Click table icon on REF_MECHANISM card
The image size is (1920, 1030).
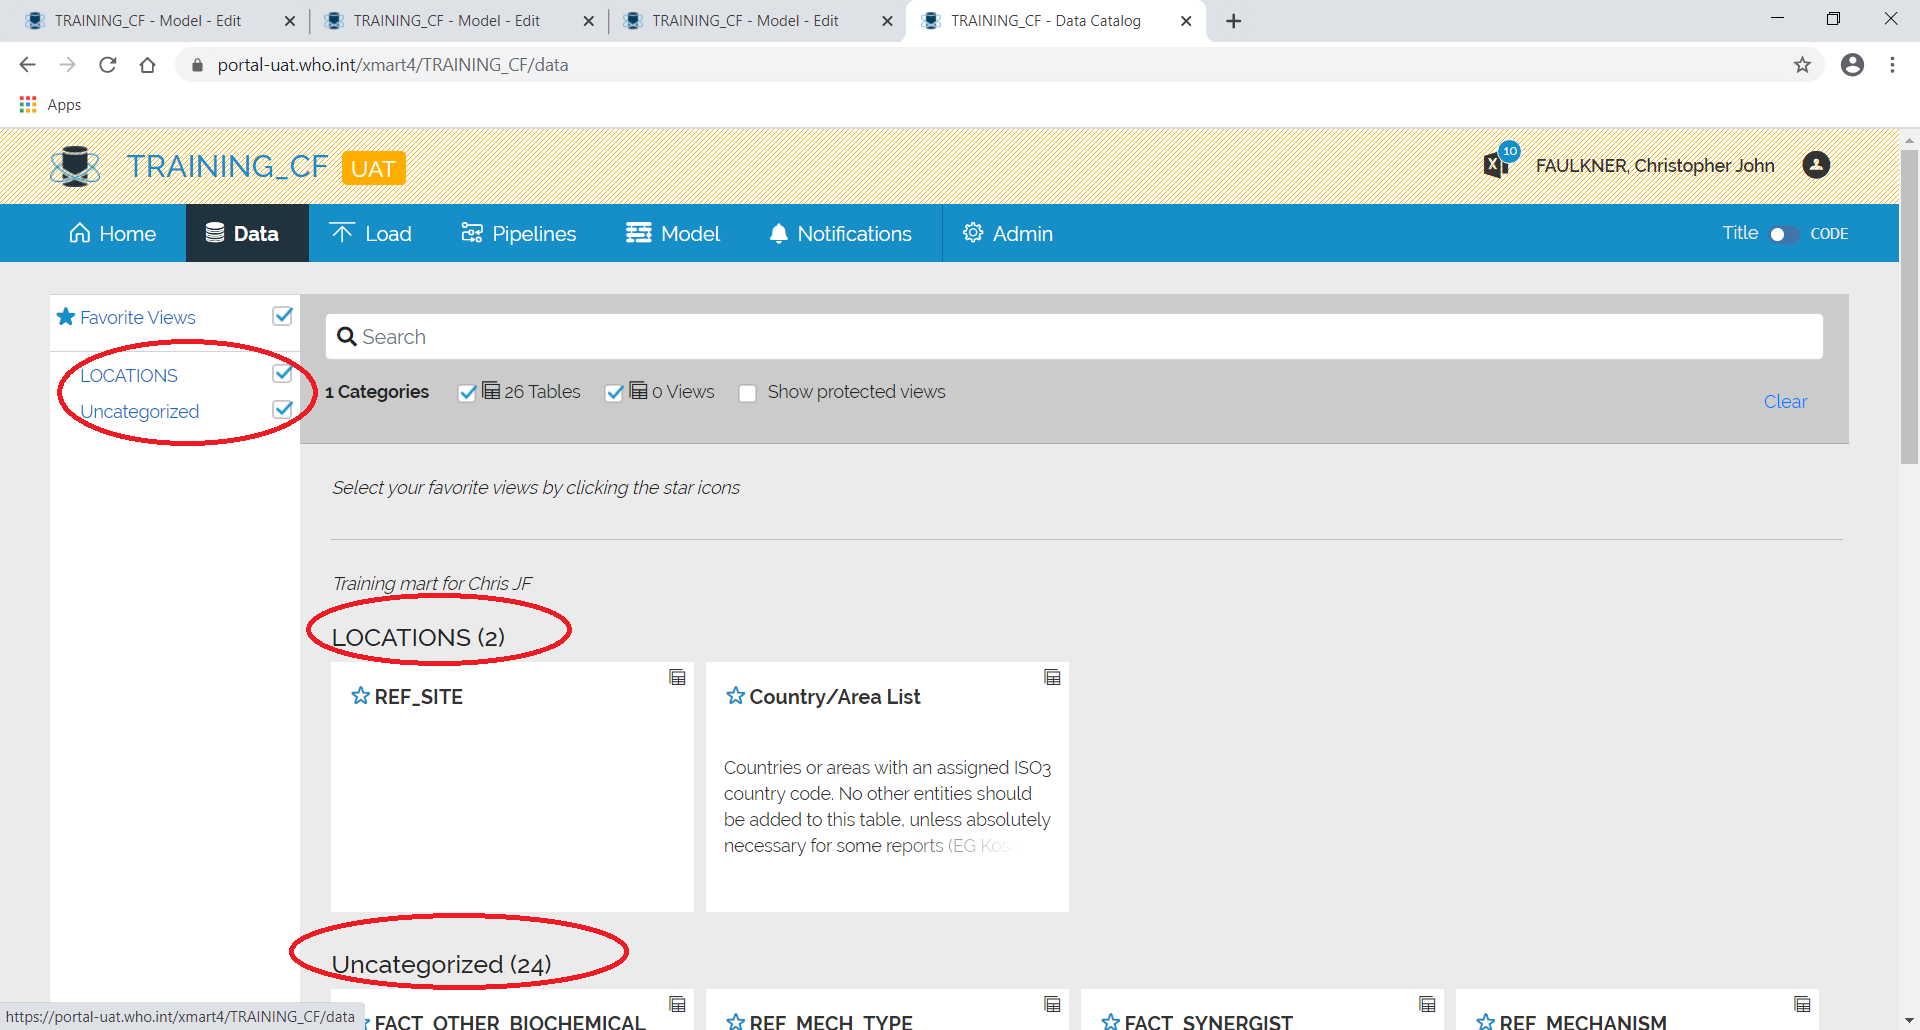pyautogui.click(x=1802, y=1004)
